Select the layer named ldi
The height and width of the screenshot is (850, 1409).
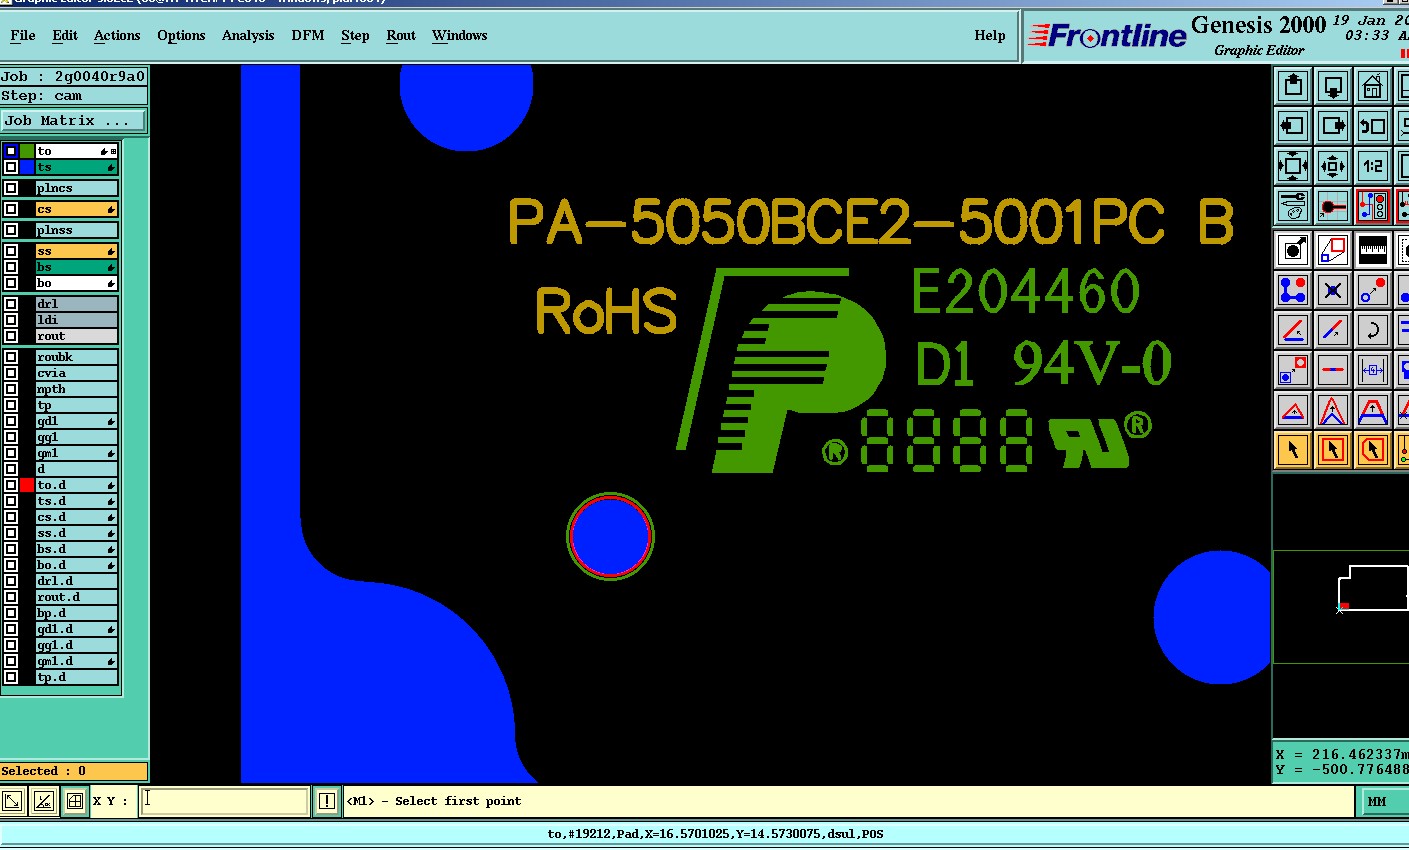pyautogui.click(x=77, y=320)
